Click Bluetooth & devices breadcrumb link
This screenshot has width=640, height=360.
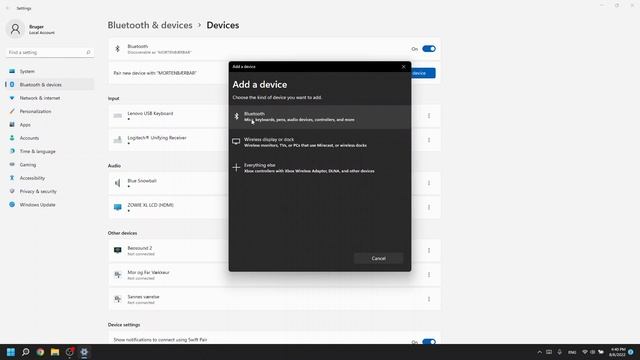[x=150, y=25]
